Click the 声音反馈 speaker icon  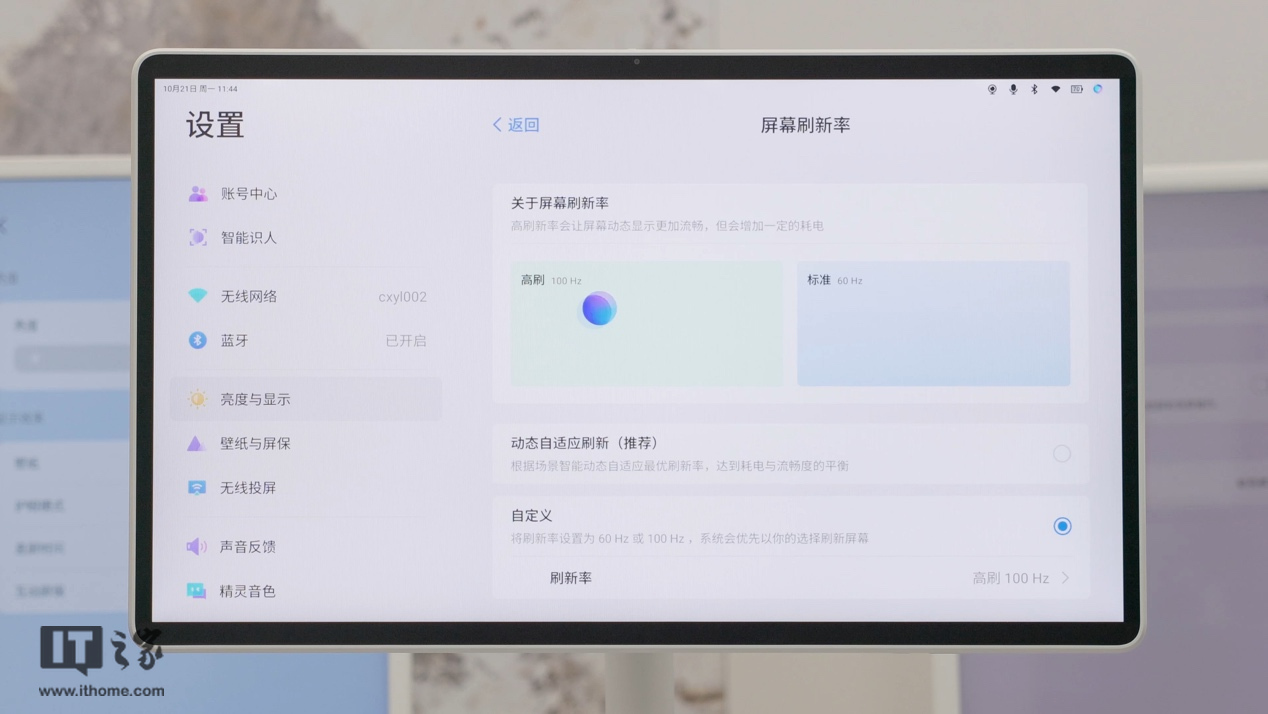pyautogui.click(x=197, y=547)
